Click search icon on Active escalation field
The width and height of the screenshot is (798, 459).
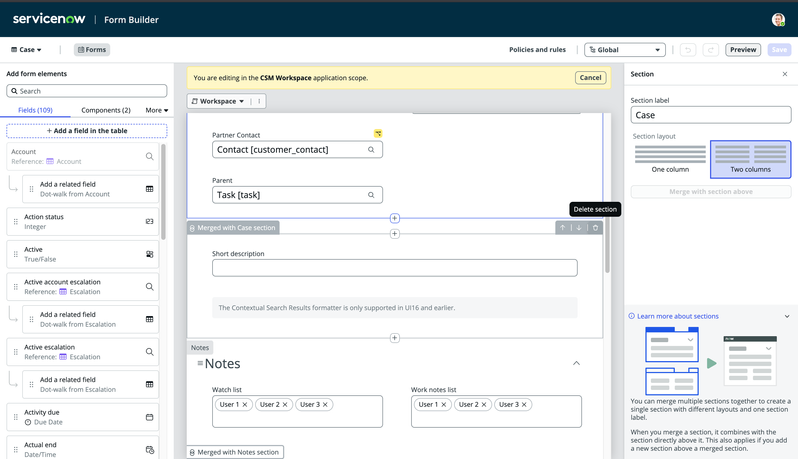point(150,352)
